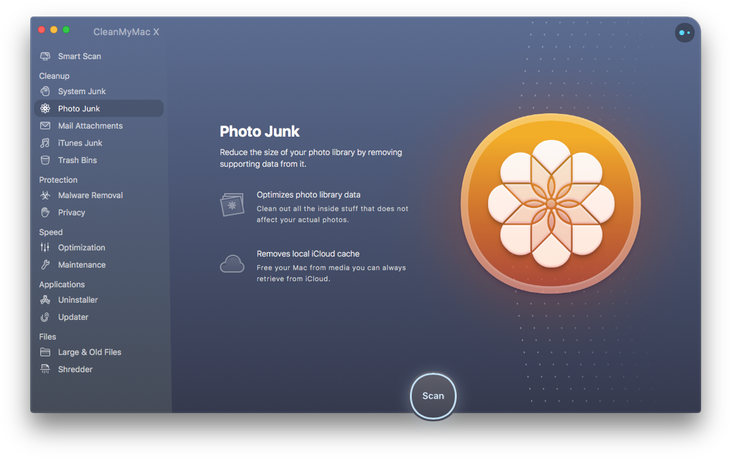Click the CleanMyMac X window title
730x458 pixels.
click(x=126, y=32)
